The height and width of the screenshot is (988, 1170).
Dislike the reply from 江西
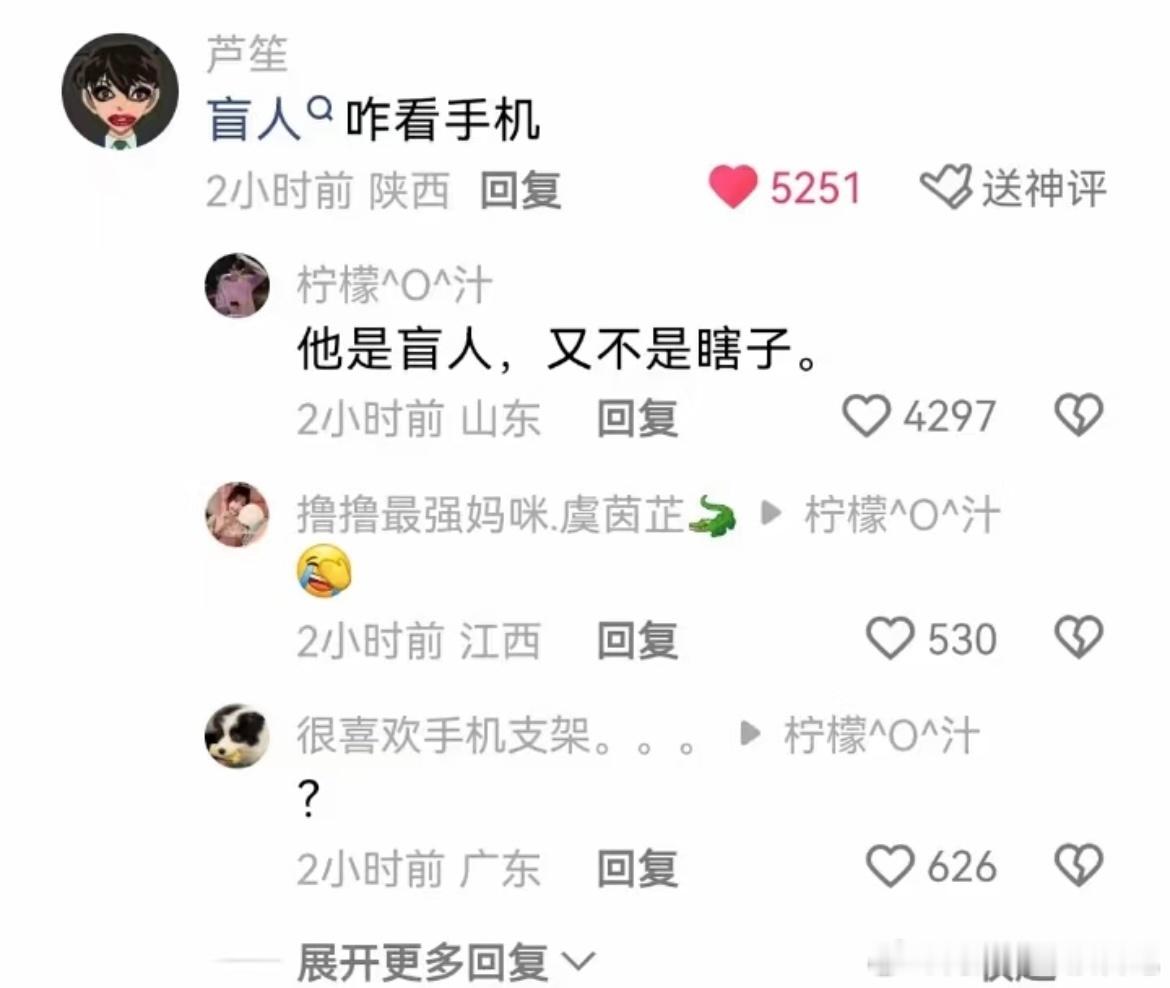click(x=1078, y=637)
